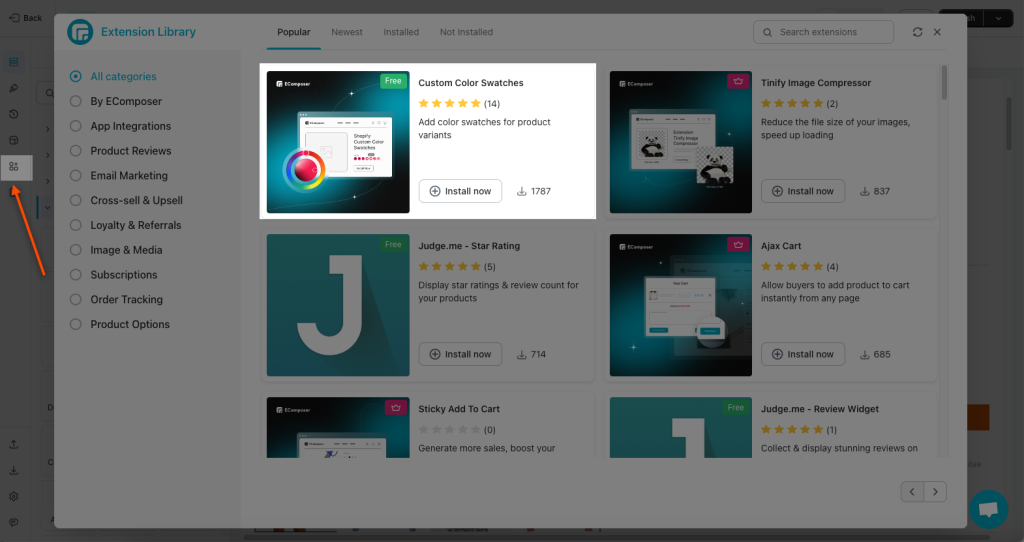Click the chat bubble icon at sidebar bottom
The height and width of the screenshot is (542, 1024).
click(14, 522)
